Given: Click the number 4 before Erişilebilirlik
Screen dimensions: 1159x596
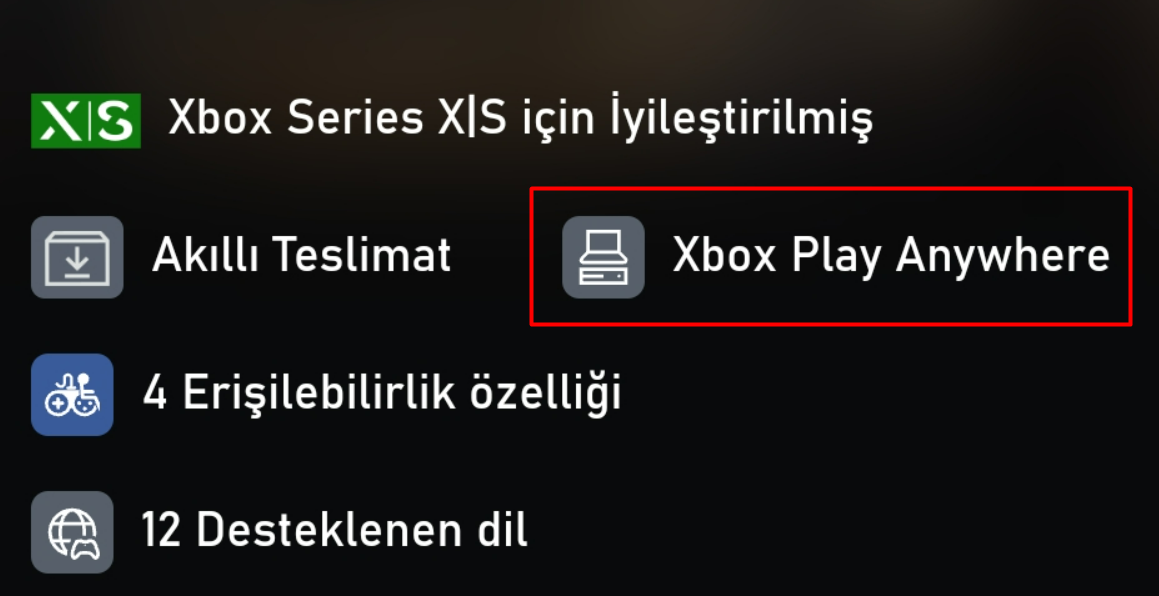Looking at the screenshot, I should [155, 394].
